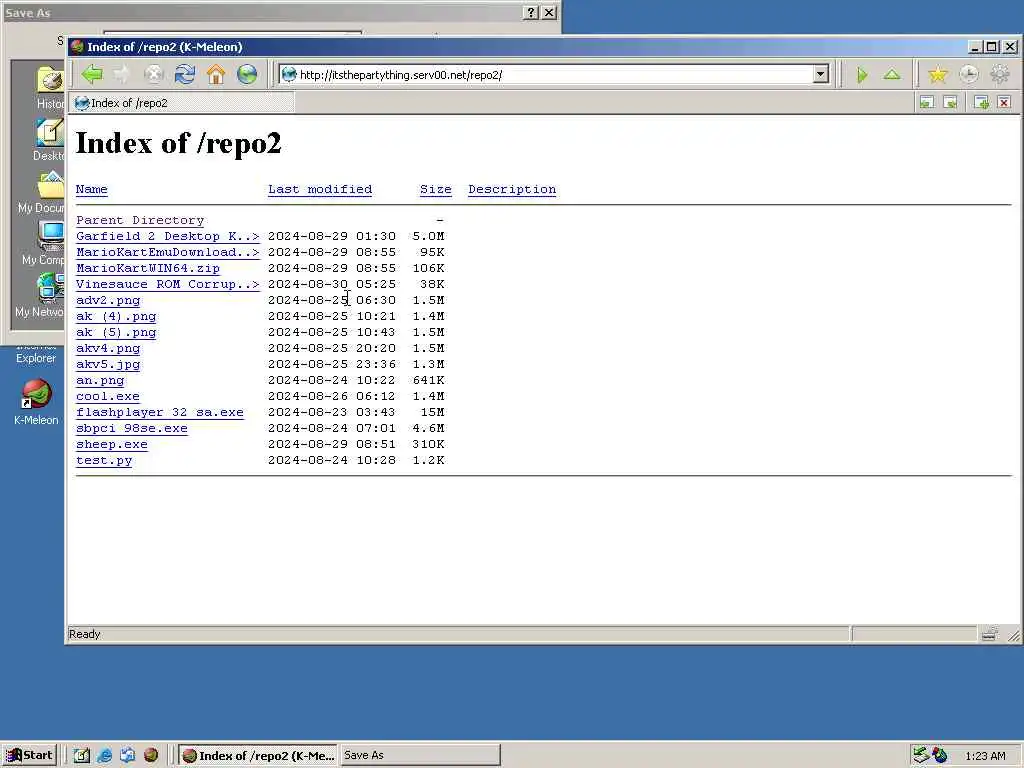
Task: Click the system tray network icon
Action: point(921,755)
